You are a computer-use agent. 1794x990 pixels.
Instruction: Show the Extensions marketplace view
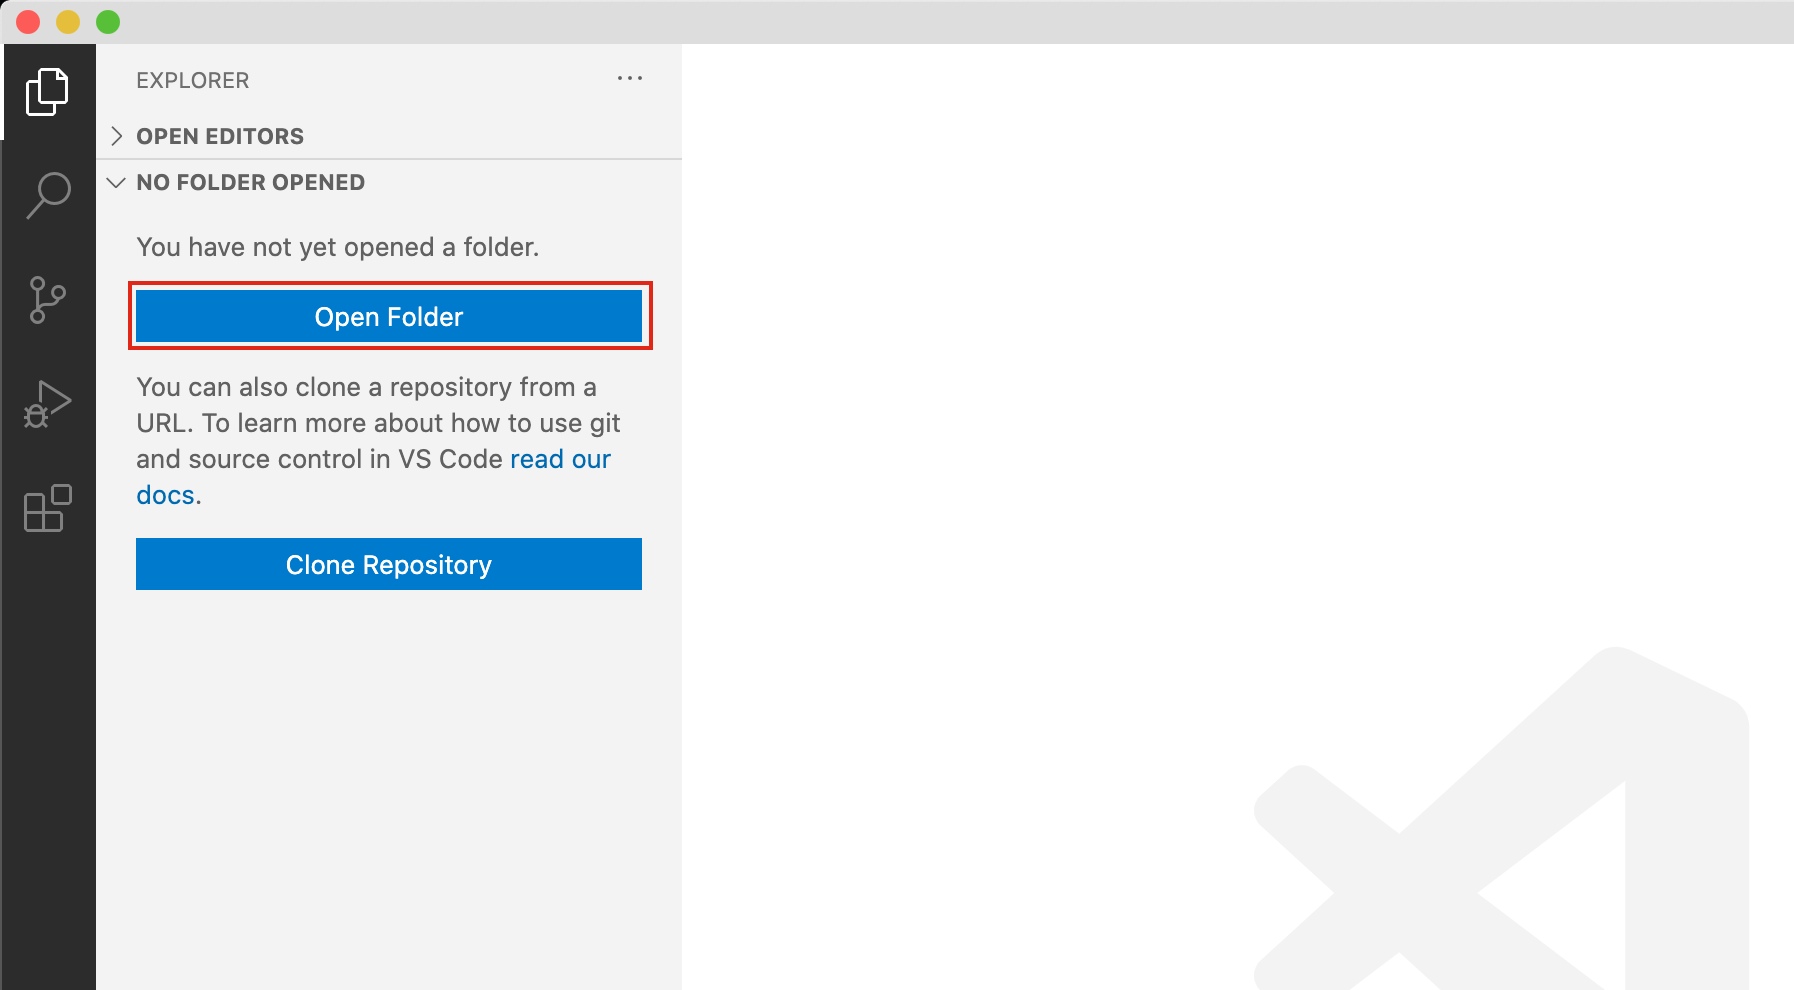[47, 508]
